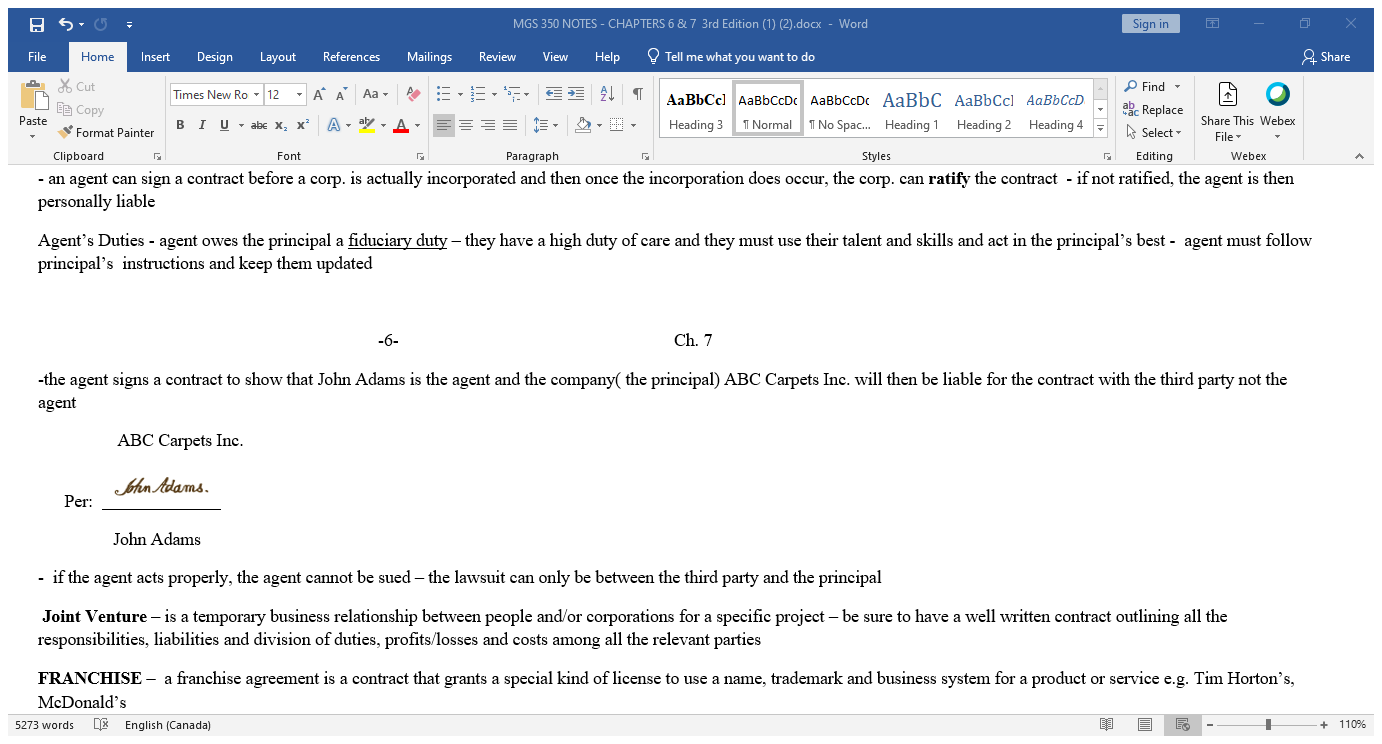Image resolution: width=1382 pixels, height=744 pixels.
Task: Decrease the paragraph indent
Action: click(554, 94)
